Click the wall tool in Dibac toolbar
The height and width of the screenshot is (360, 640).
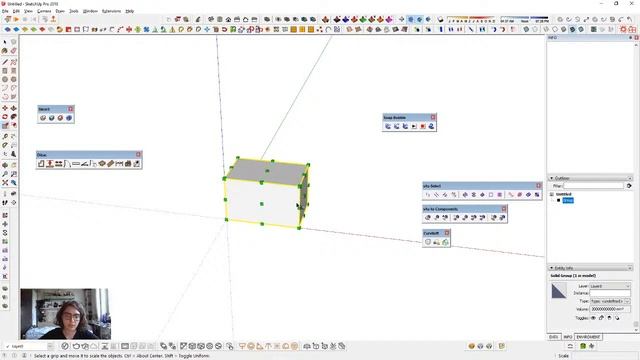click(x=41, y=164)
